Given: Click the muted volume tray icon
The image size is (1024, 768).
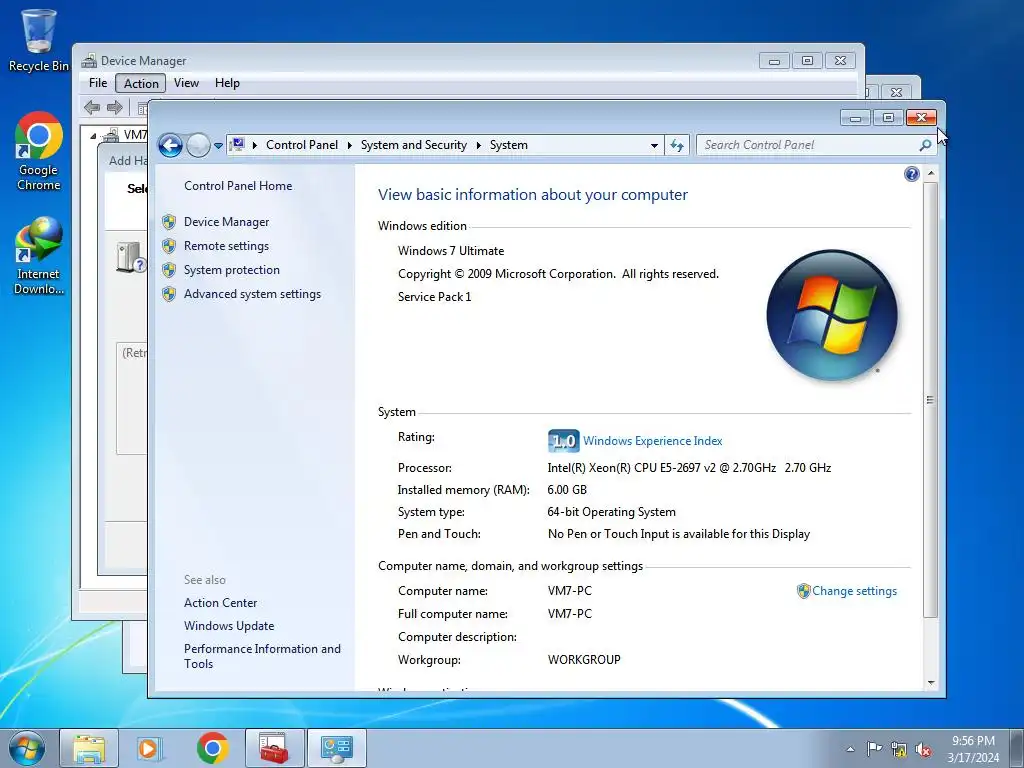Looking at the screenshot, I should point(923,750).
